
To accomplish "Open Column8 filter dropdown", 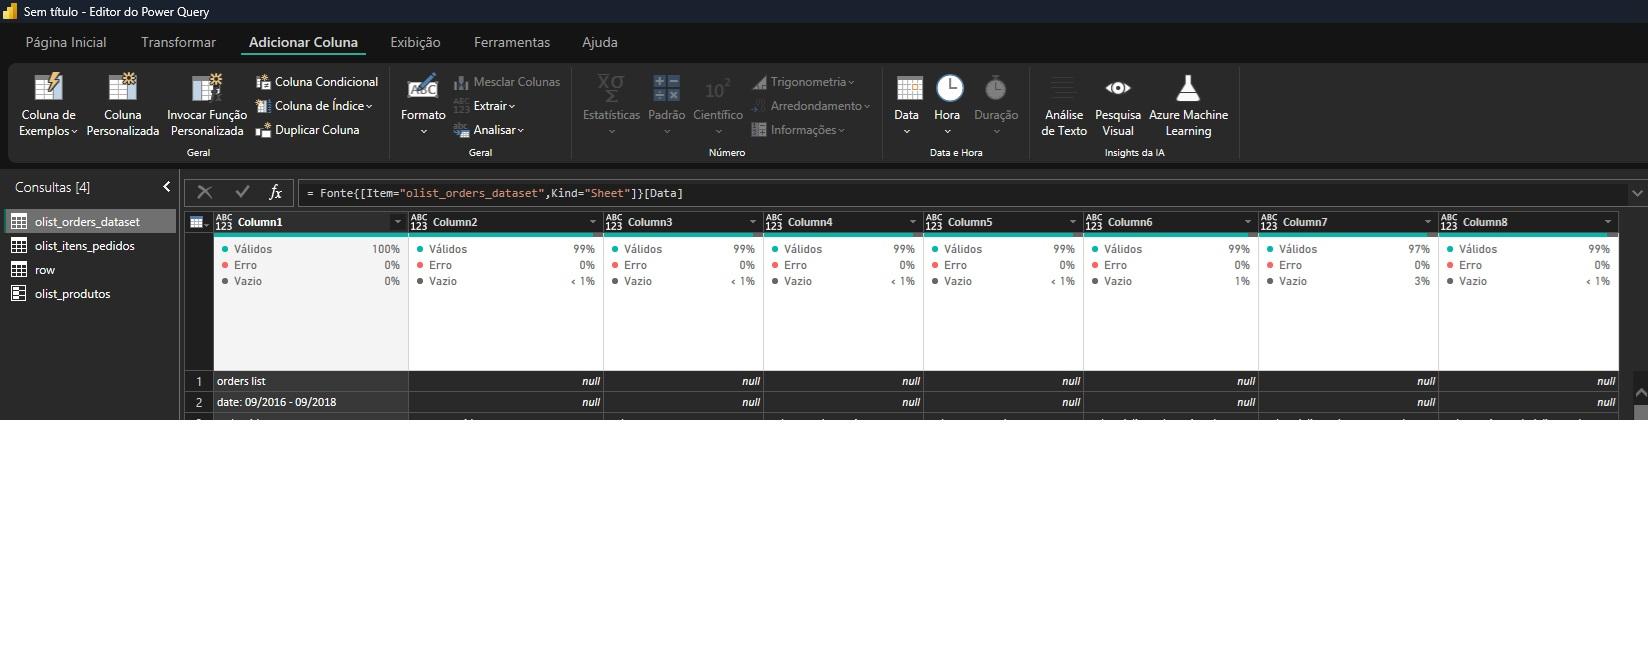I will 1607,222.
